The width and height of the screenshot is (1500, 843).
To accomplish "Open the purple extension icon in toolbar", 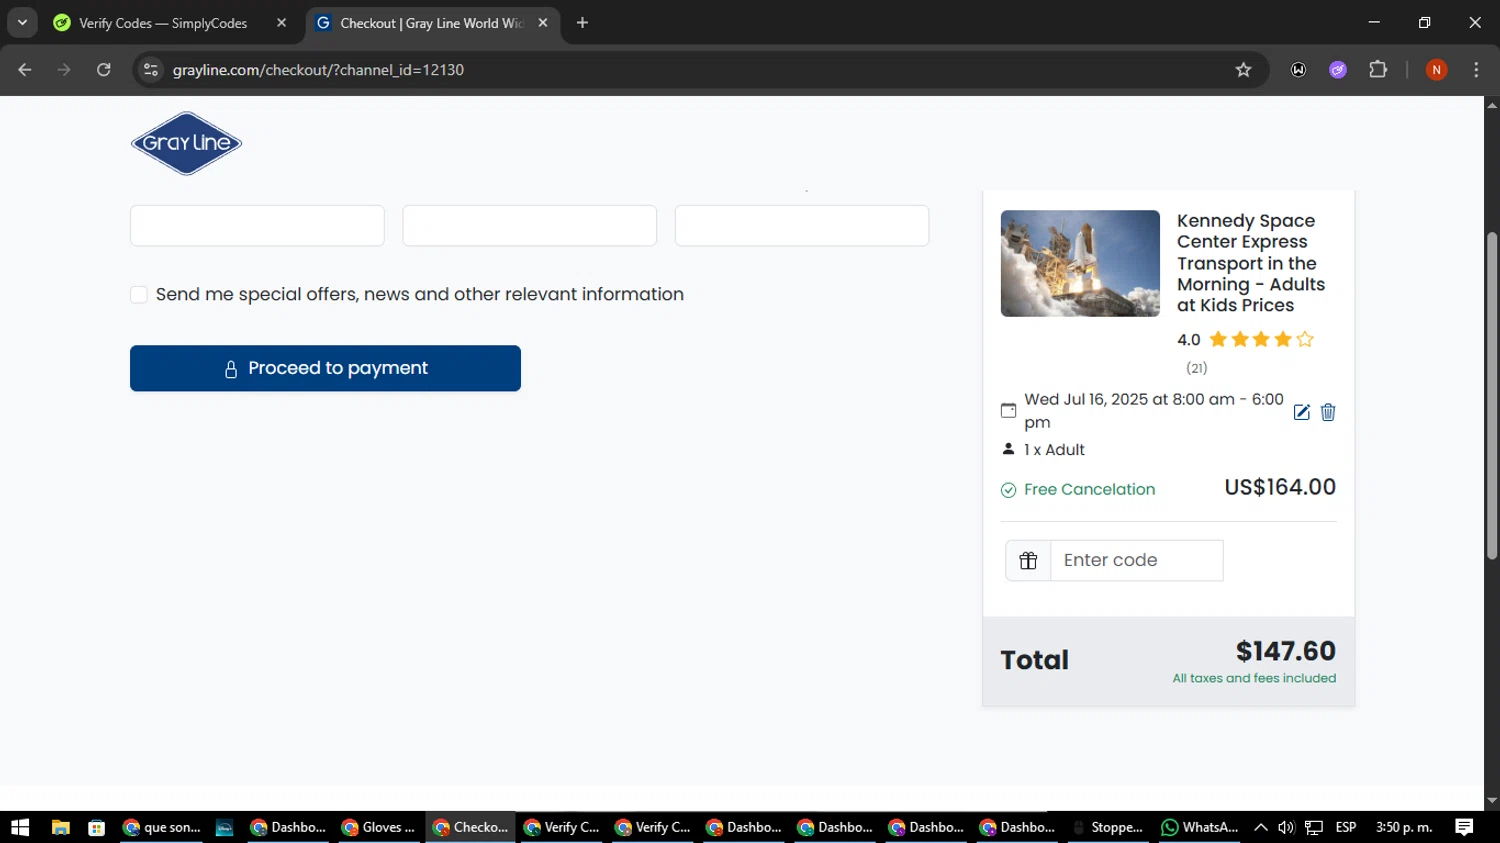I will [1338, 70].
